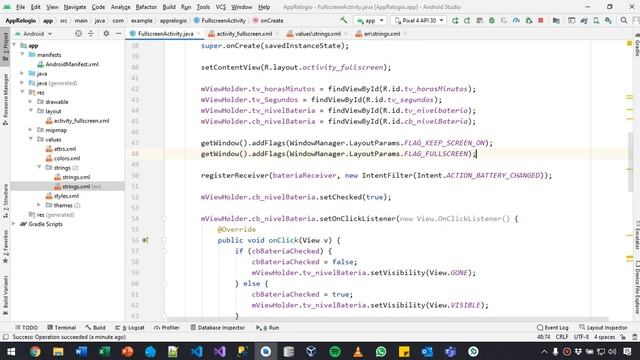Open the app run configuration dropdown
Screen dimensions: 640x360
pos(370,20)
